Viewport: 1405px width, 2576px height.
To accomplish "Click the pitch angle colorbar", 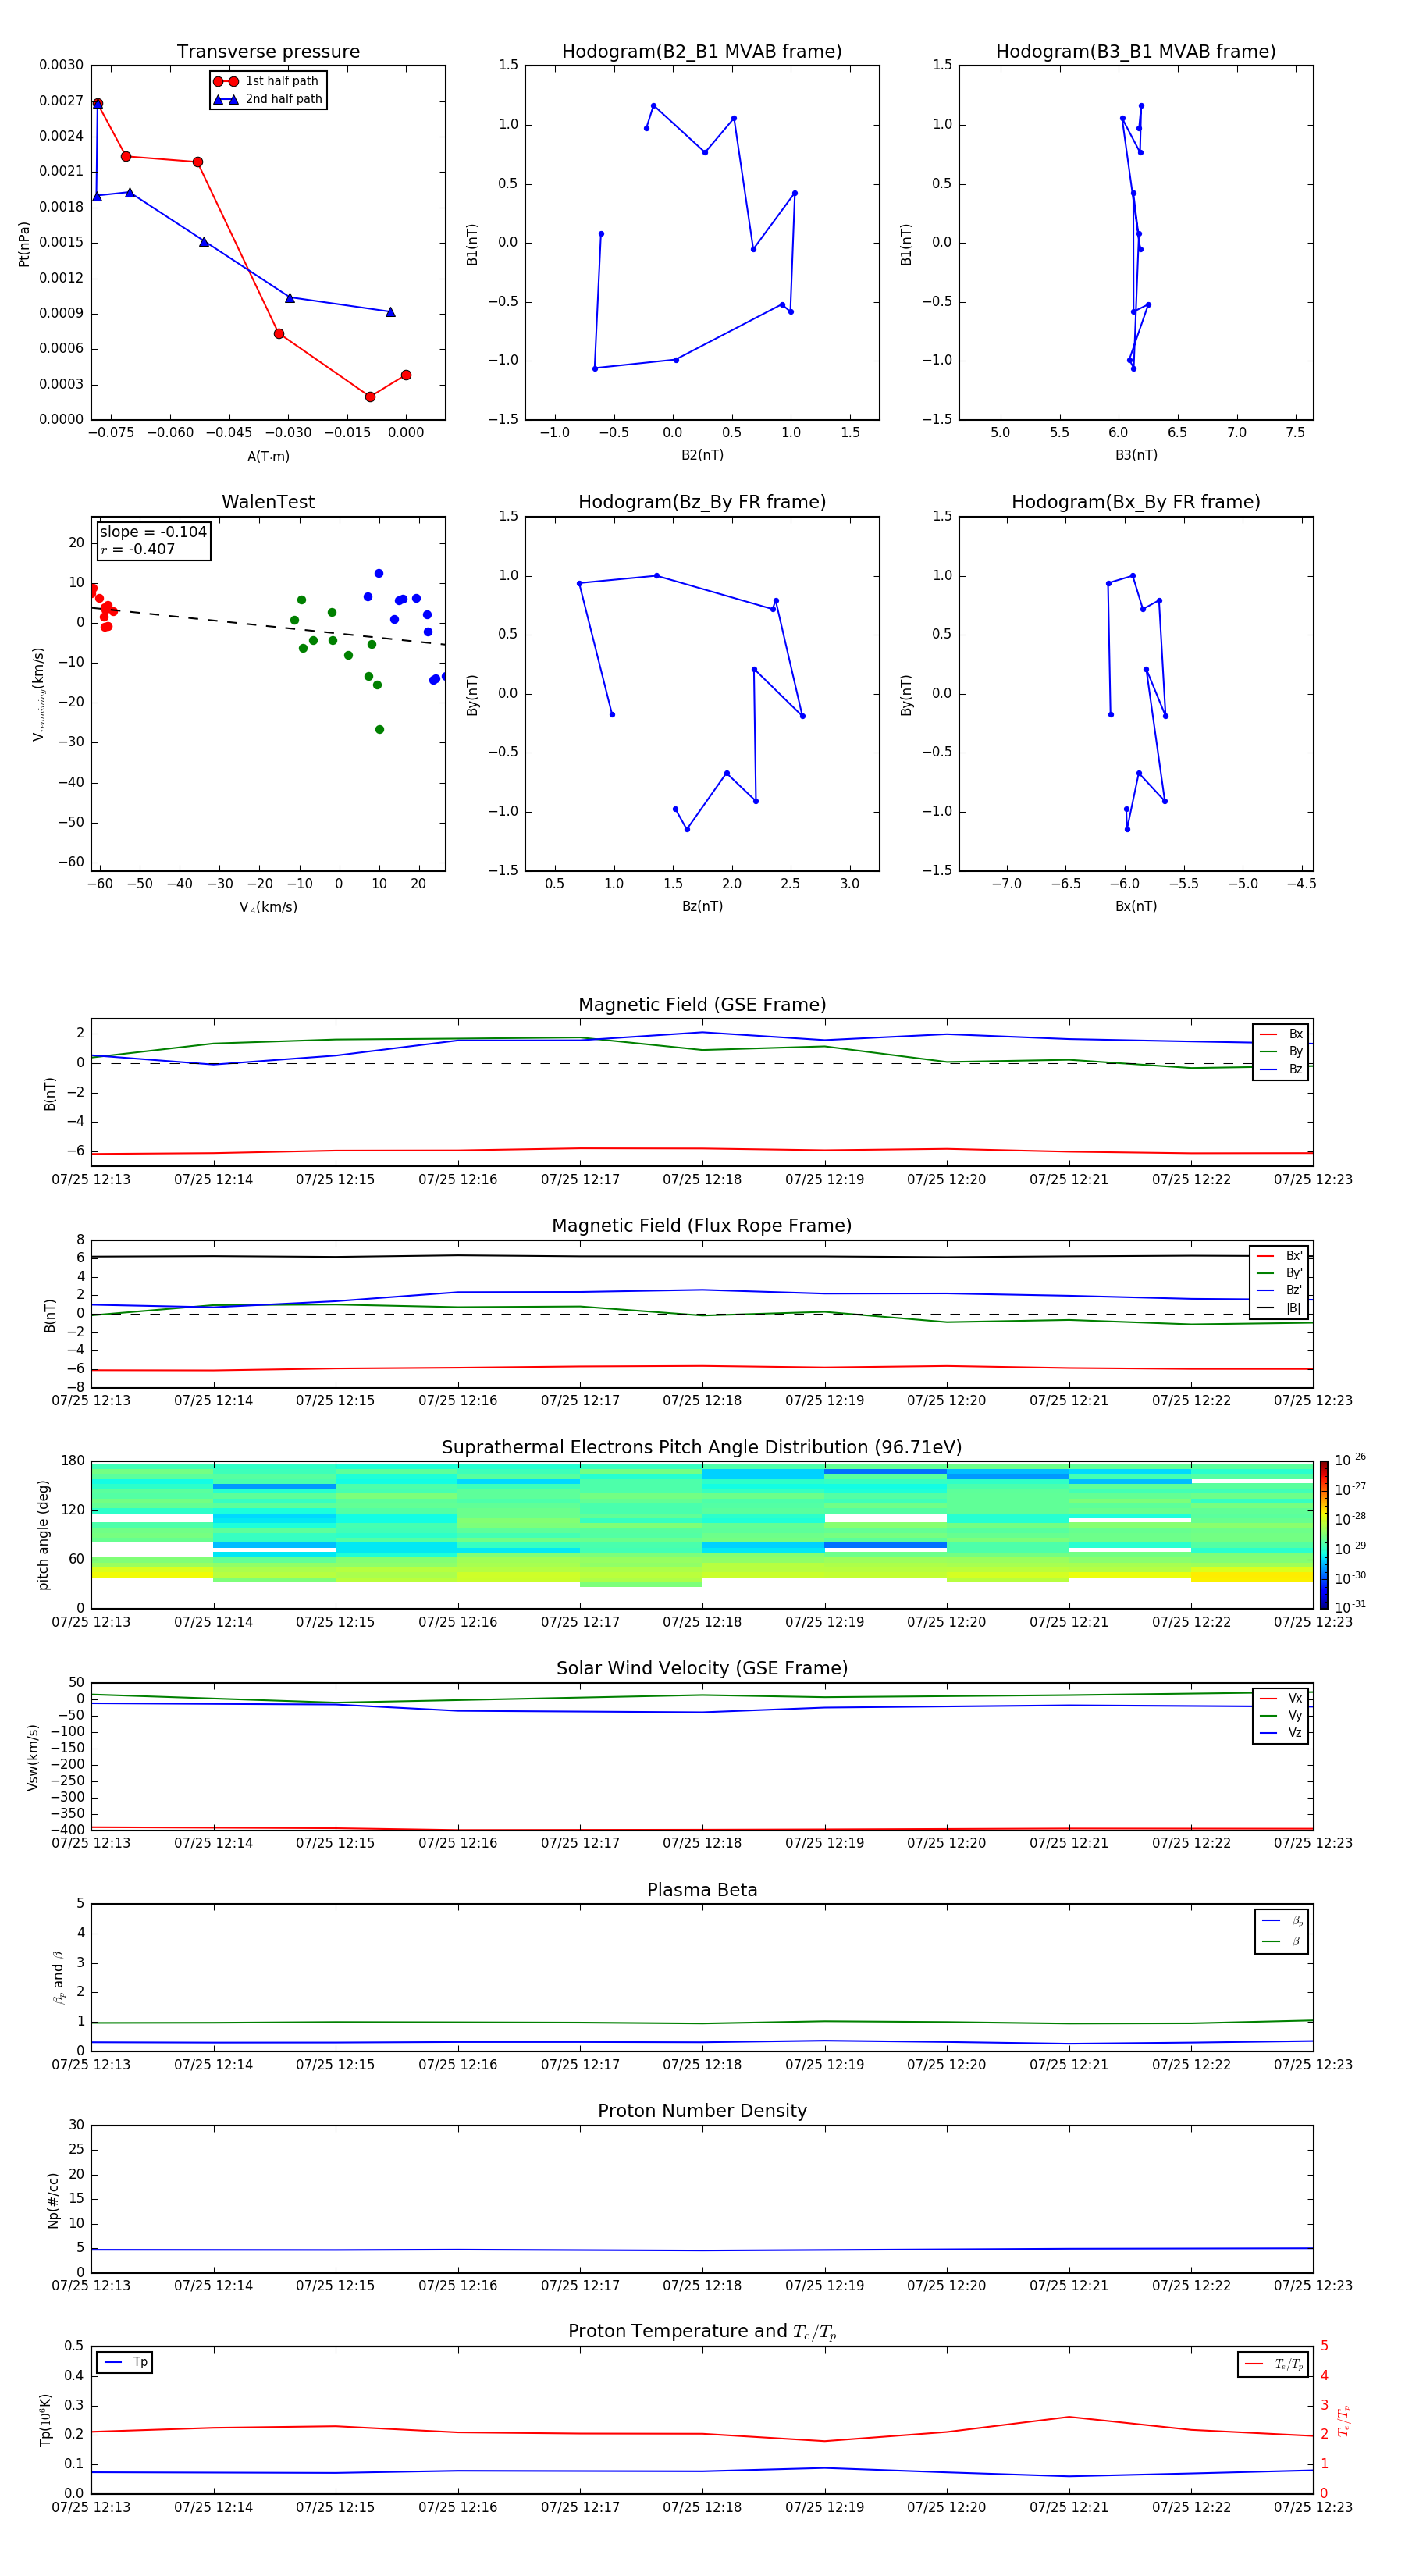I will 1323,1534.
